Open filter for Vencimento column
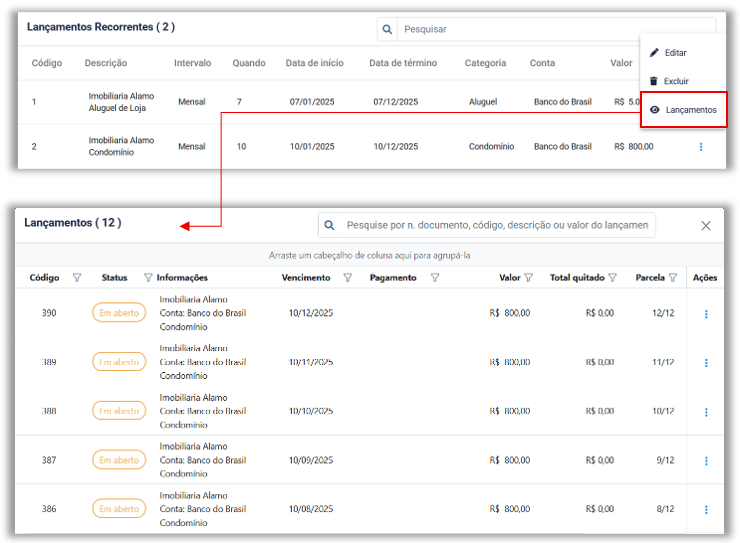Viewport: 740px width, 543px height. pyautogui.click(x=347, y=278)
